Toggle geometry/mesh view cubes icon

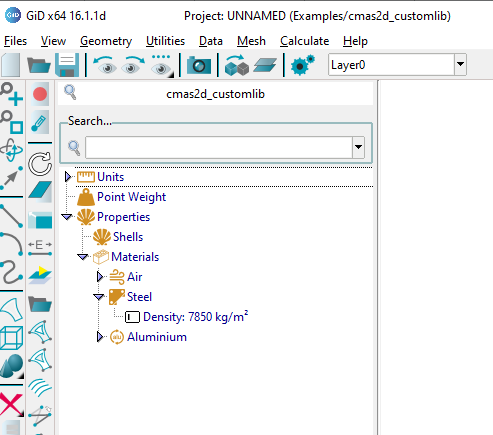tap(237, 65)
